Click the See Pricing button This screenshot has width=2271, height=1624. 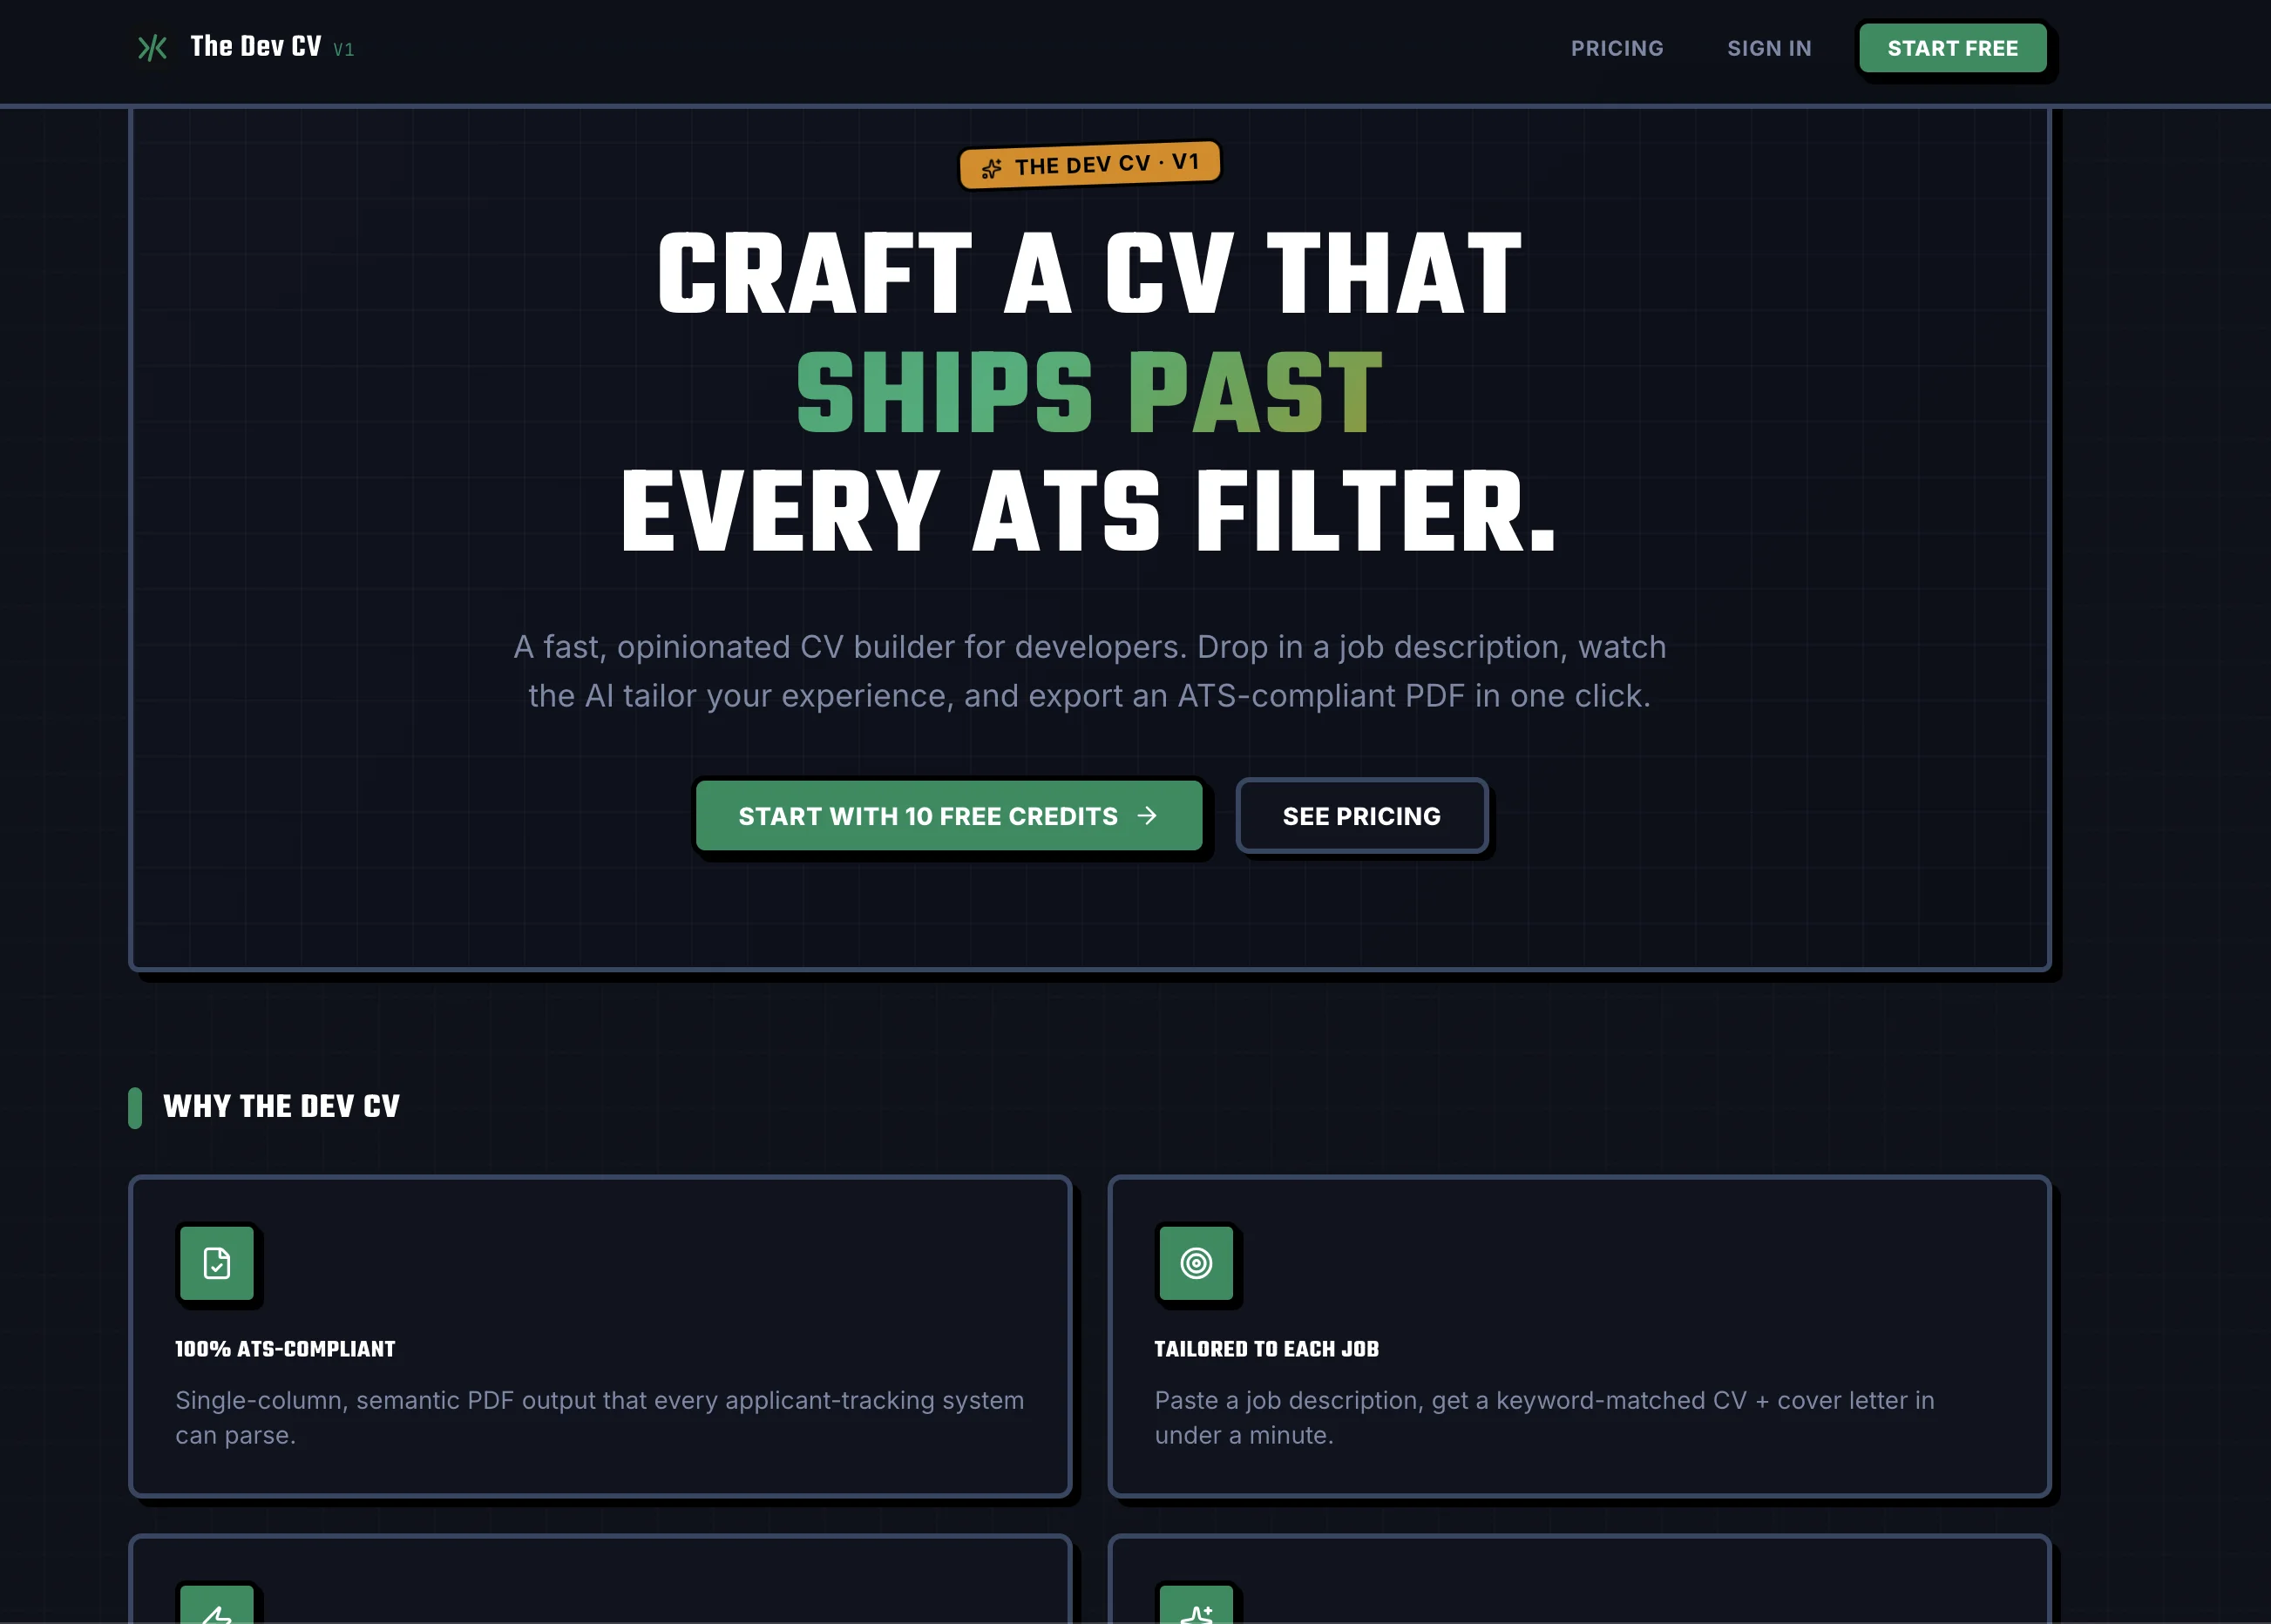point(1361,816)
